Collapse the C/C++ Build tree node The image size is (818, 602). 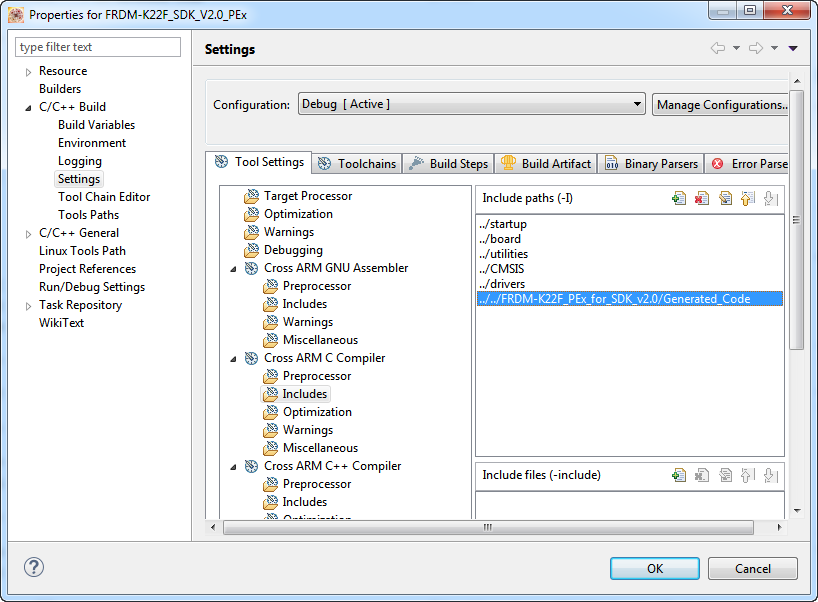point(28,107)
